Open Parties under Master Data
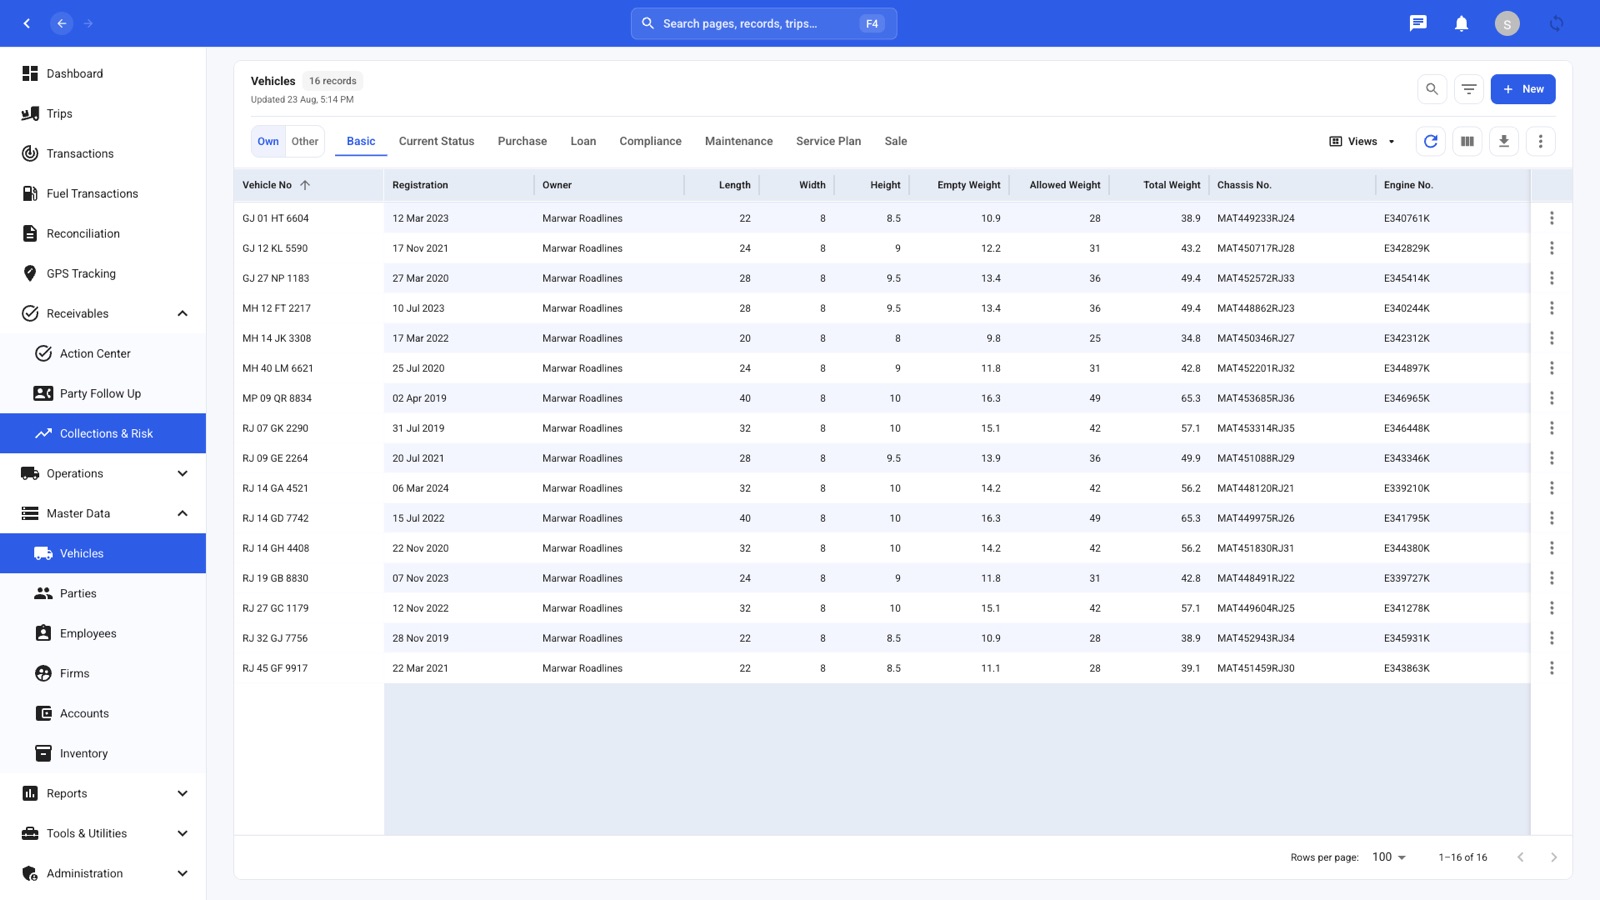 pyautogui.click(x=103, y=593)
